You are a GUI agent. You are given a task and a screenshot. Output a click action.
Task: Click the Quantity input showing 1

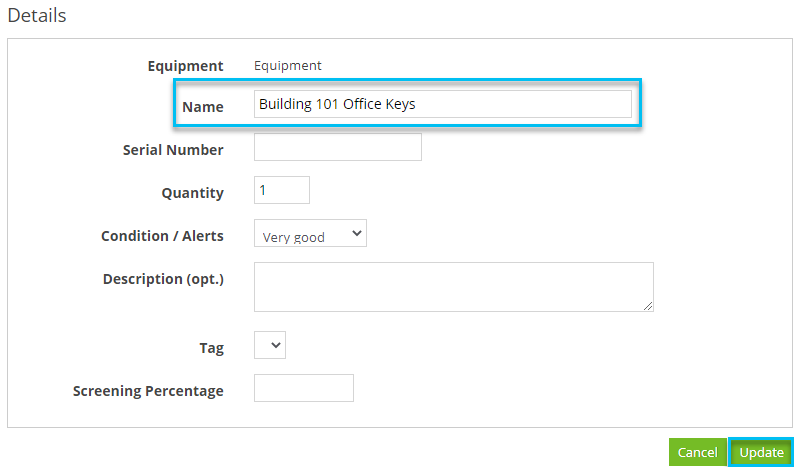coord(282,190)
